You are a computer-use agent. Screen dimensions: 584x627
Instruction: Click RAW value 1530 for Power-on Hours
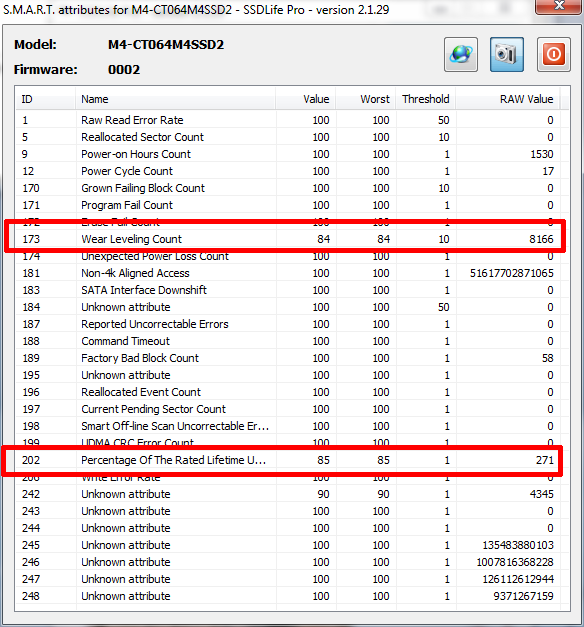pos(542,154)
